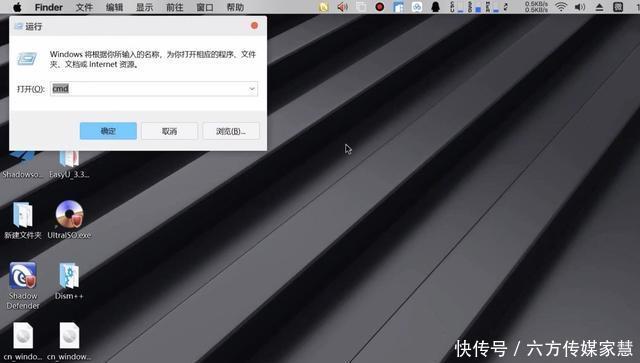Open the Apple menu
640x363 pixels.
tap(17, 7)
